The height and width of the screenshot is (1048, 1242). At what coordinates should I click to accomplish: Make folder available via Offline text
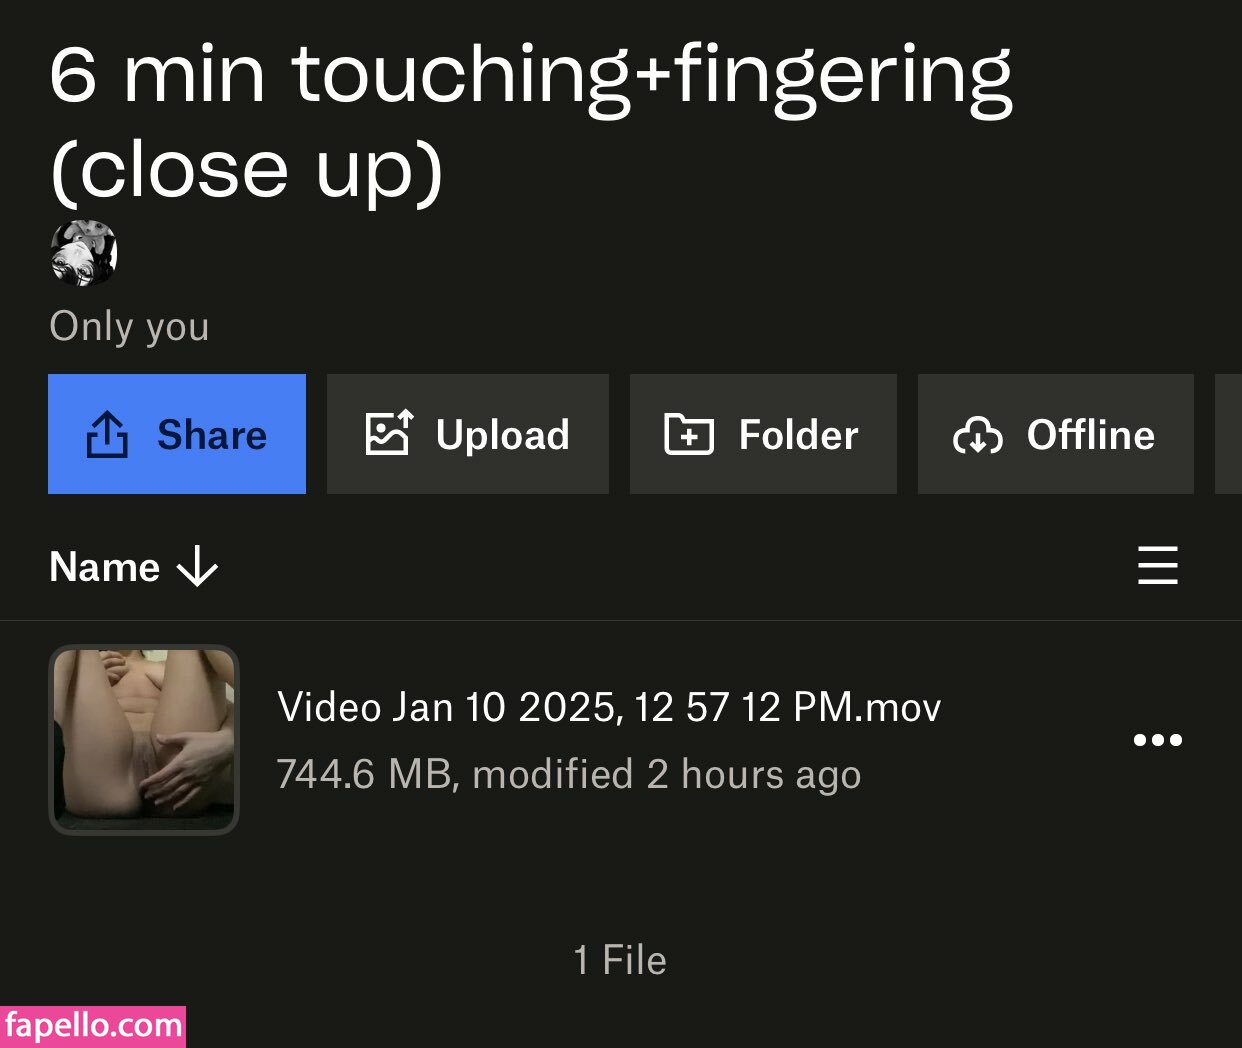click(x=1091, y=435)
